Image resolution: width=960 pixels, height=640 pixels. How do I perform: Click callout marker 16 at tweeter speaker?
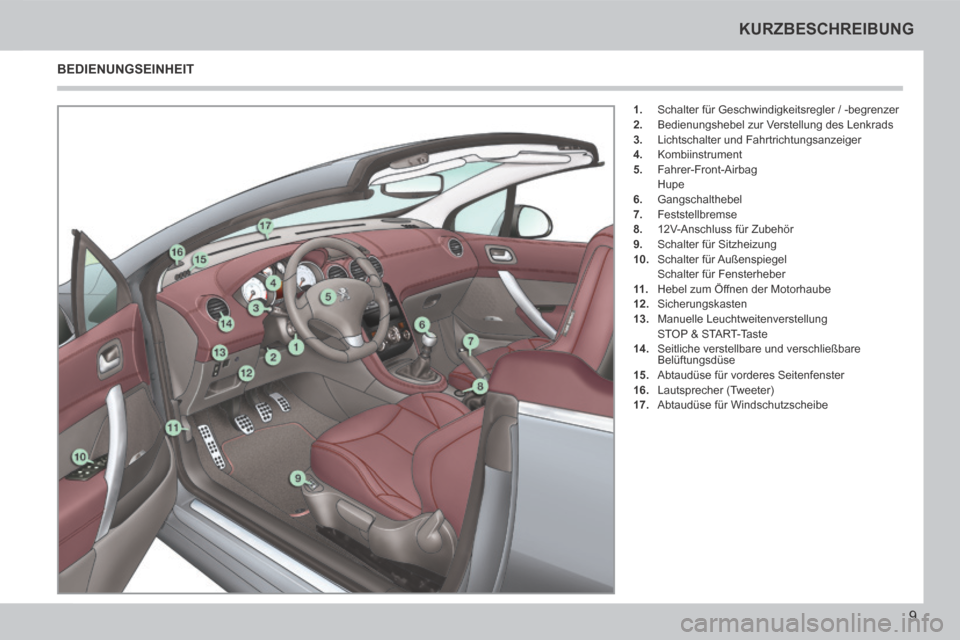(178, 252)
